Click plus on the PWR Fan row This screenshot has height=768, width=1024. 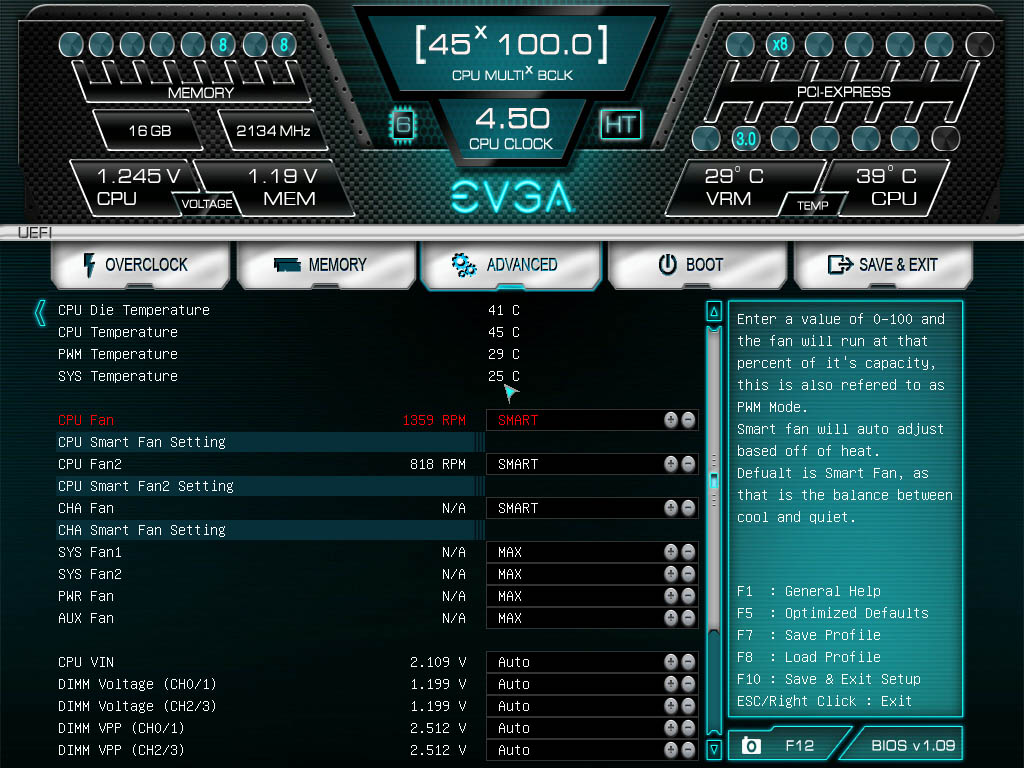pyautogui.click(x=671, y=596)
